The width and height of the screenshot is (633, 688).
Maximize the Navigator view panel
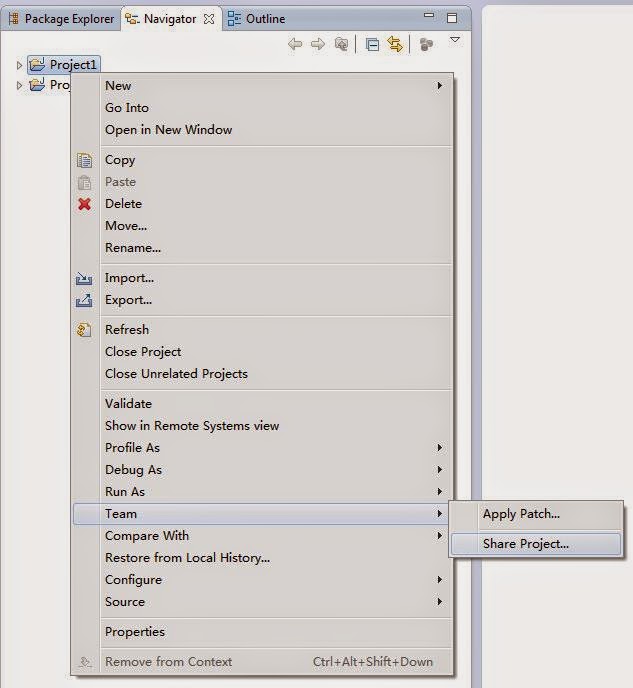452,18
